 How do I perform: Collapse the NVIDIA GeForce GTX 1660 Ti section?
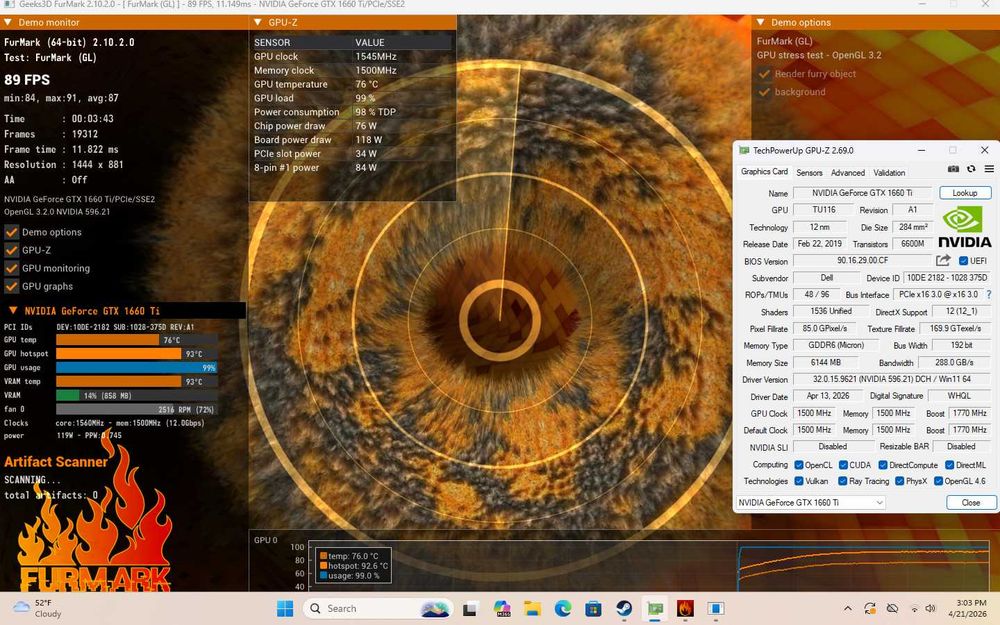point(13,311)
